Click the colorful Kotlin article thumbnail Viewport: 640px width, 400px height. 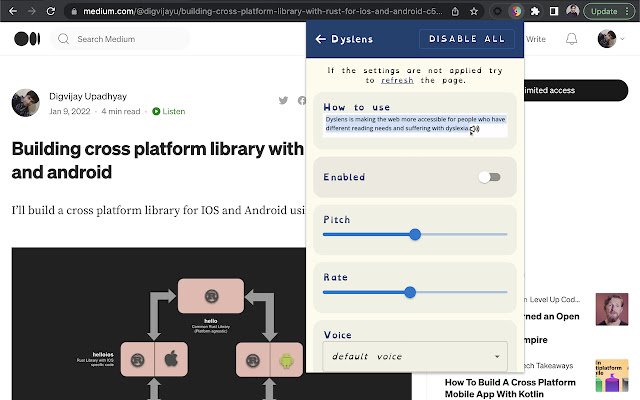coord(612,375)
